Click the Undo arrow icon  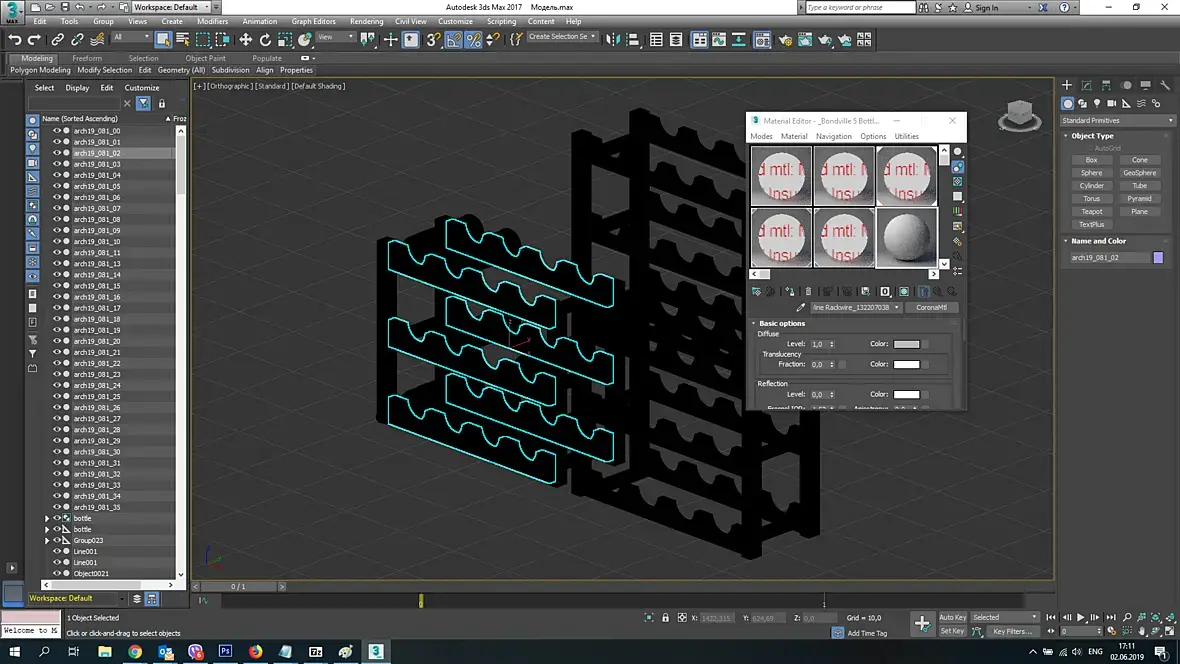15,40
